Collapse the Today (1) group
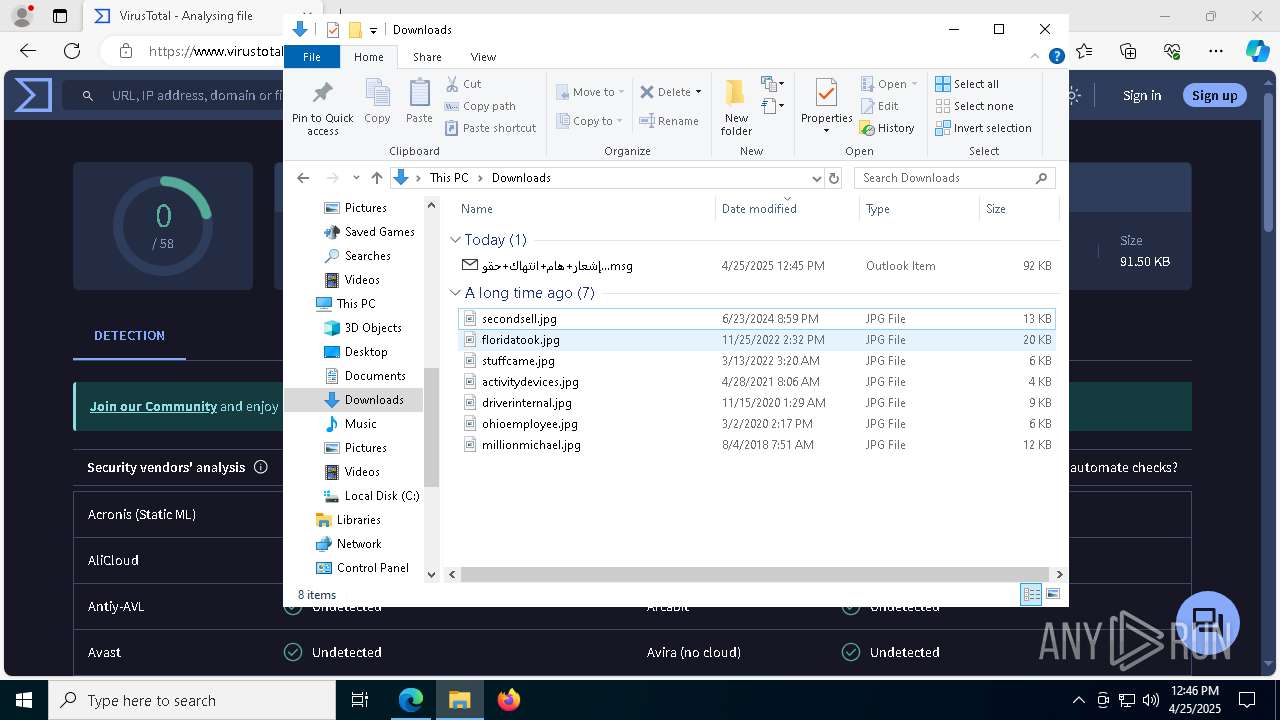 click(x=455, y=240)
